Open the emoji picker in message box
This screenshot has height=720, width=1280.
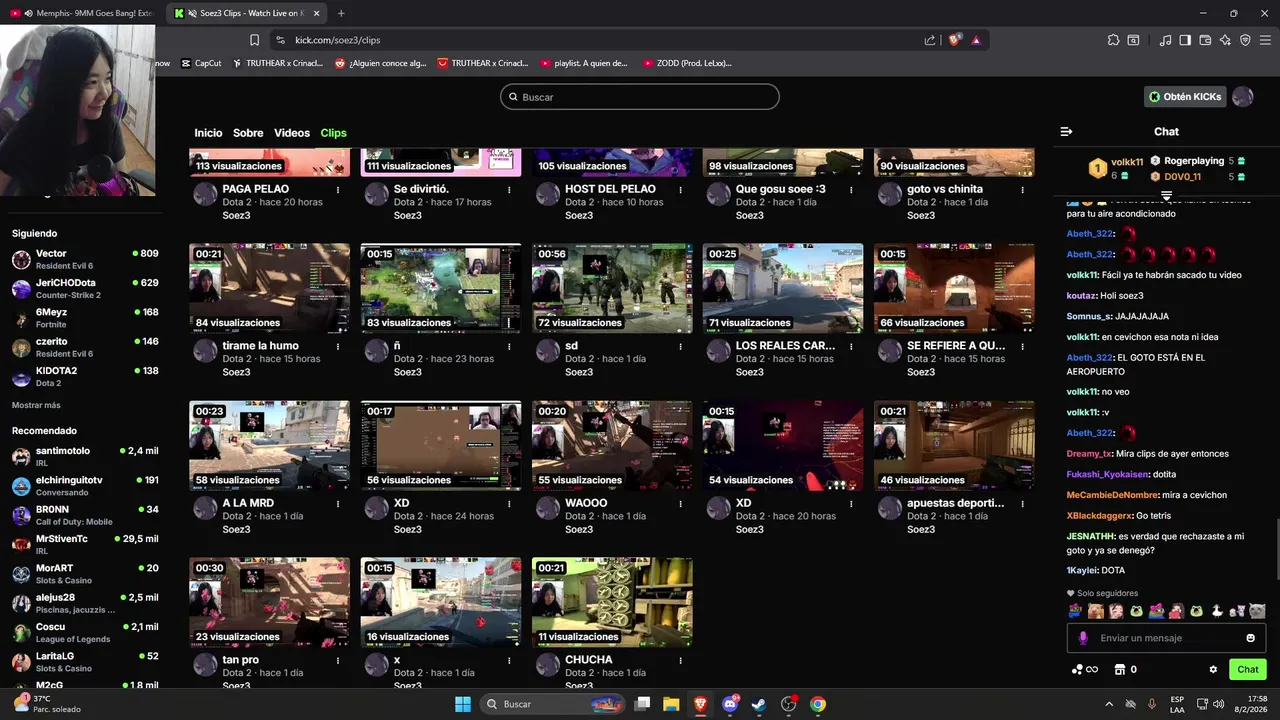1250,638
